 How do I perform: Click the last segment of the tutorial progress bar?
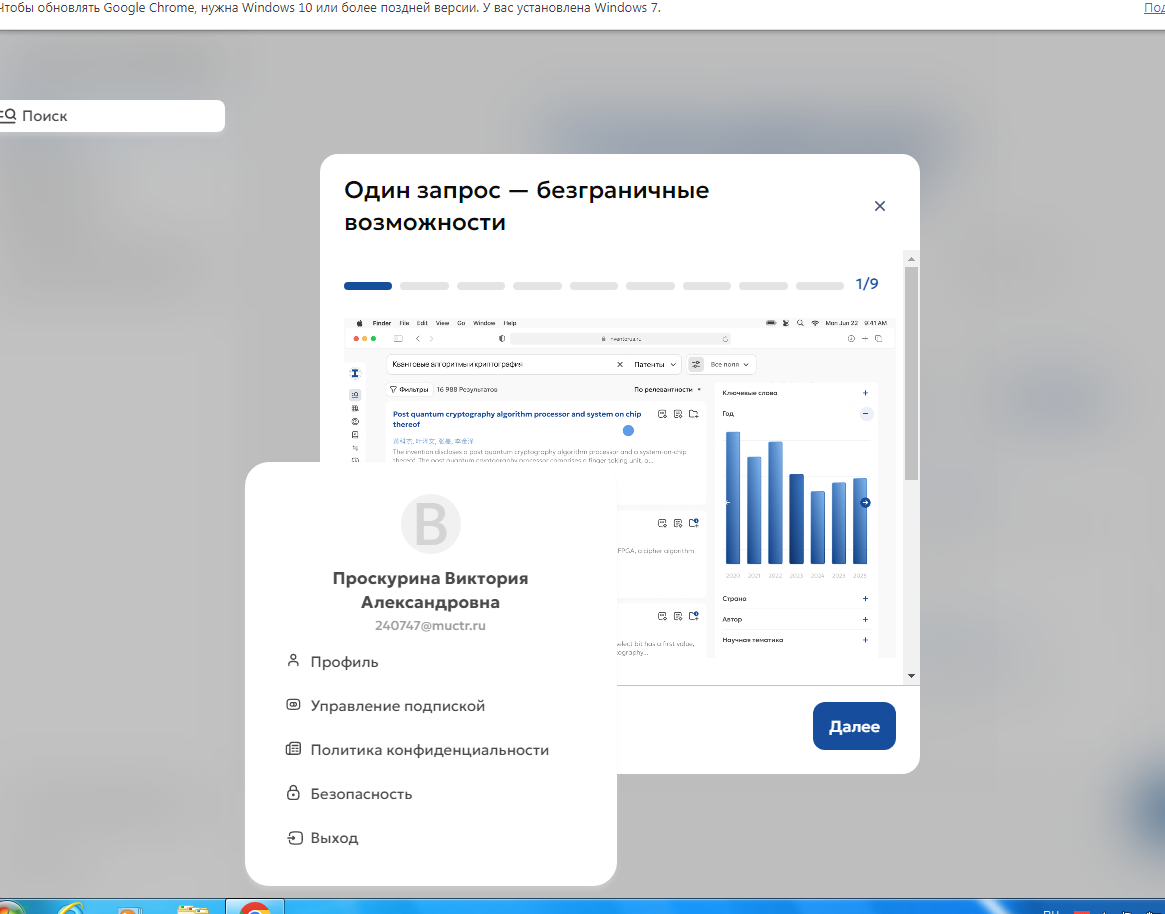click(x=819, y=285)
